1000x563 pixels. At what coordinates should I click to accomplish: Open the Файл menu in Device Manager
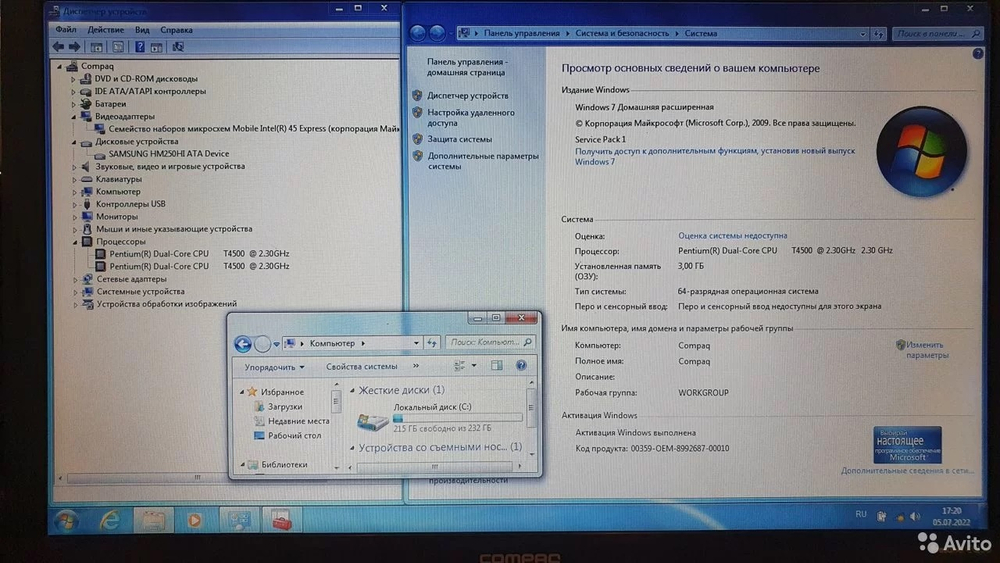click(x=65, y=30)
